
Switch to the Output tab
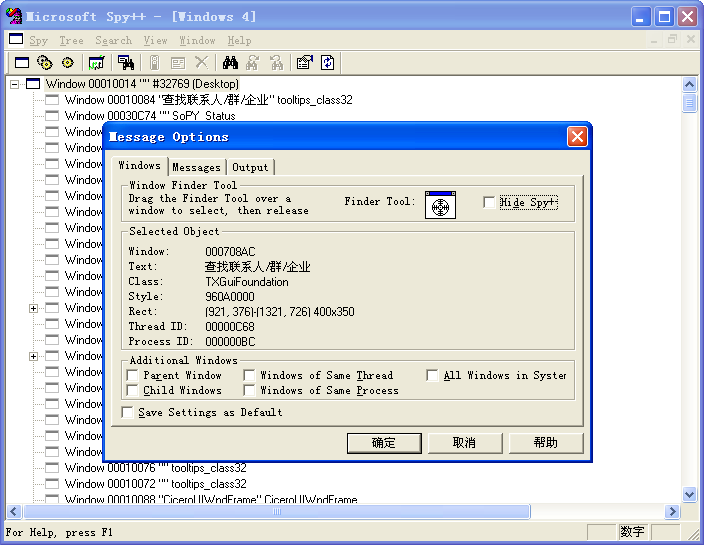pyautogui.click(x=250, y=167)
